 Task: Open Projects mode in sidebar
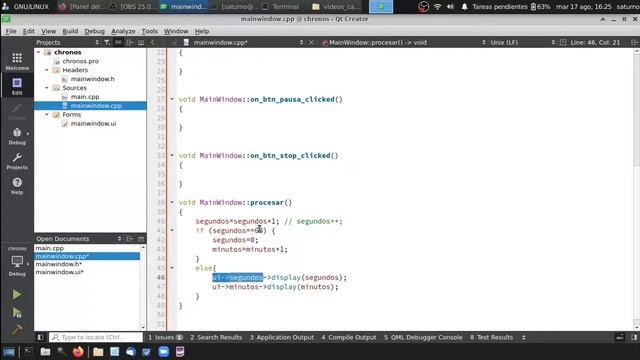pos(17,161)
